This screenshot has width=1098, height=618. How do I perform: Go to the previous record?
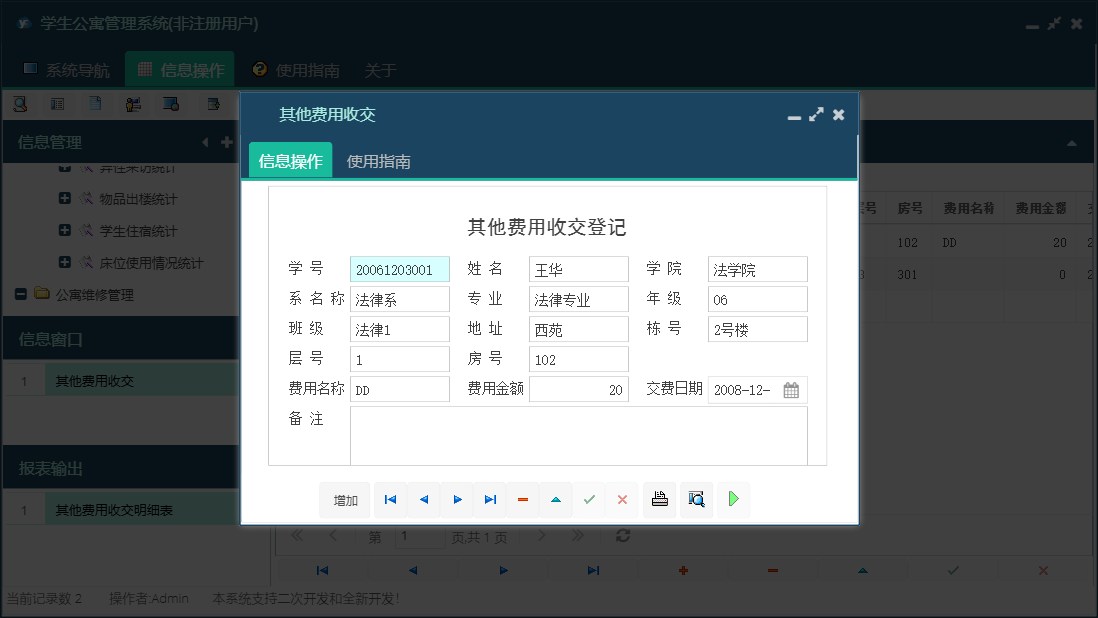[x=424, y=499]
